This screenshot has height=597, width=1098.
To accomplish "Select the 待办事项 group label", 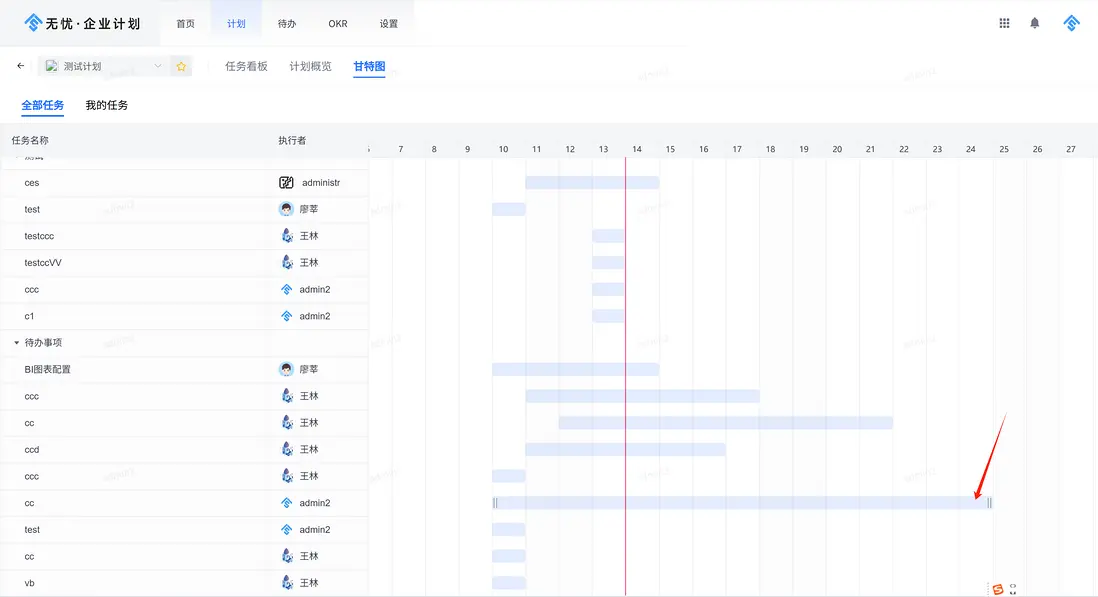I will [43, 343].
